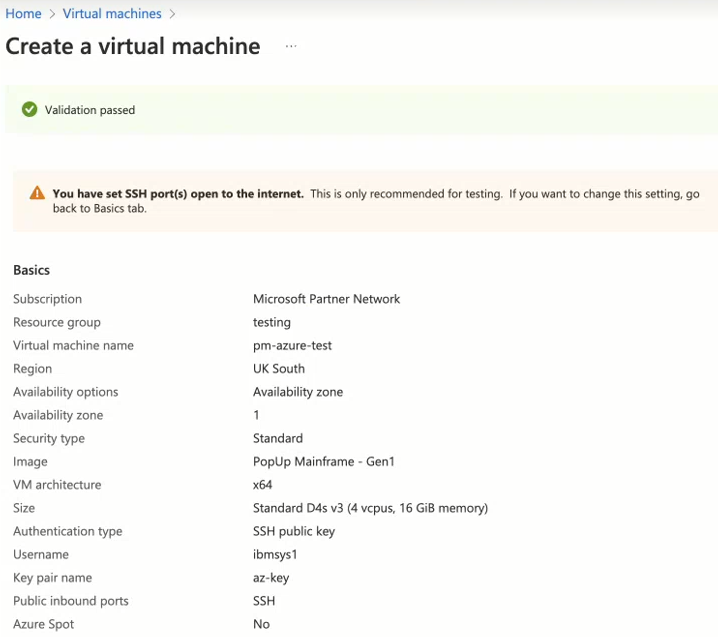The height and width of the screenshot is (637, 718).
Task: Go to Home breadcrumb link
Action: tap(23, 14)
